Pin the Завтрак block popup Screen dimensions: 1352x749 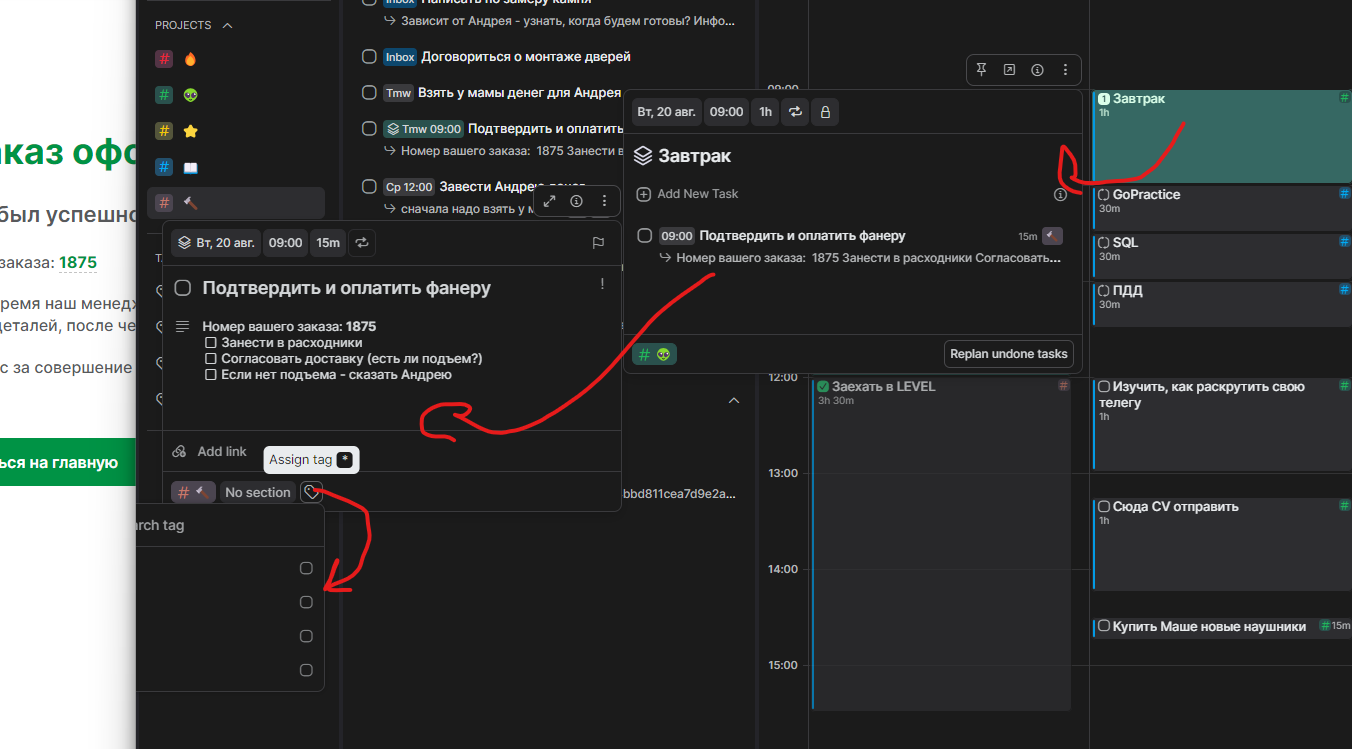tap(981, 70)
